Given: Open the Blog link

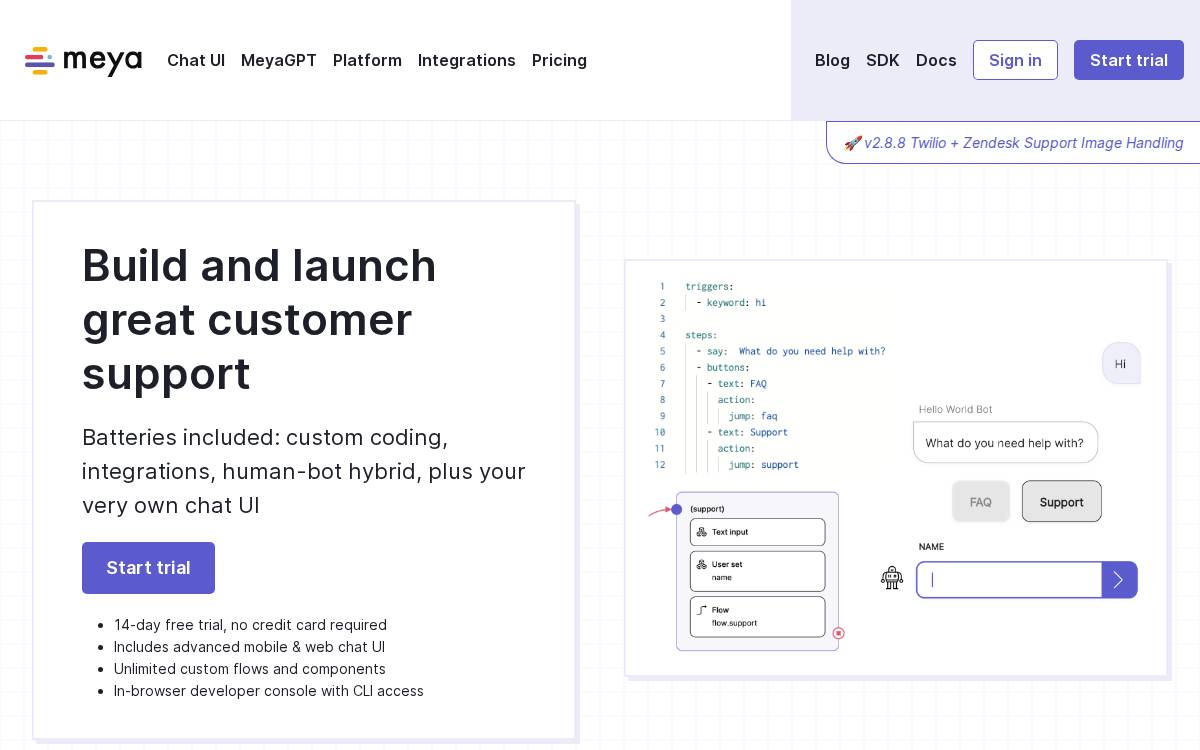Looking at the screenshot, I should click(x=832, y=60).
